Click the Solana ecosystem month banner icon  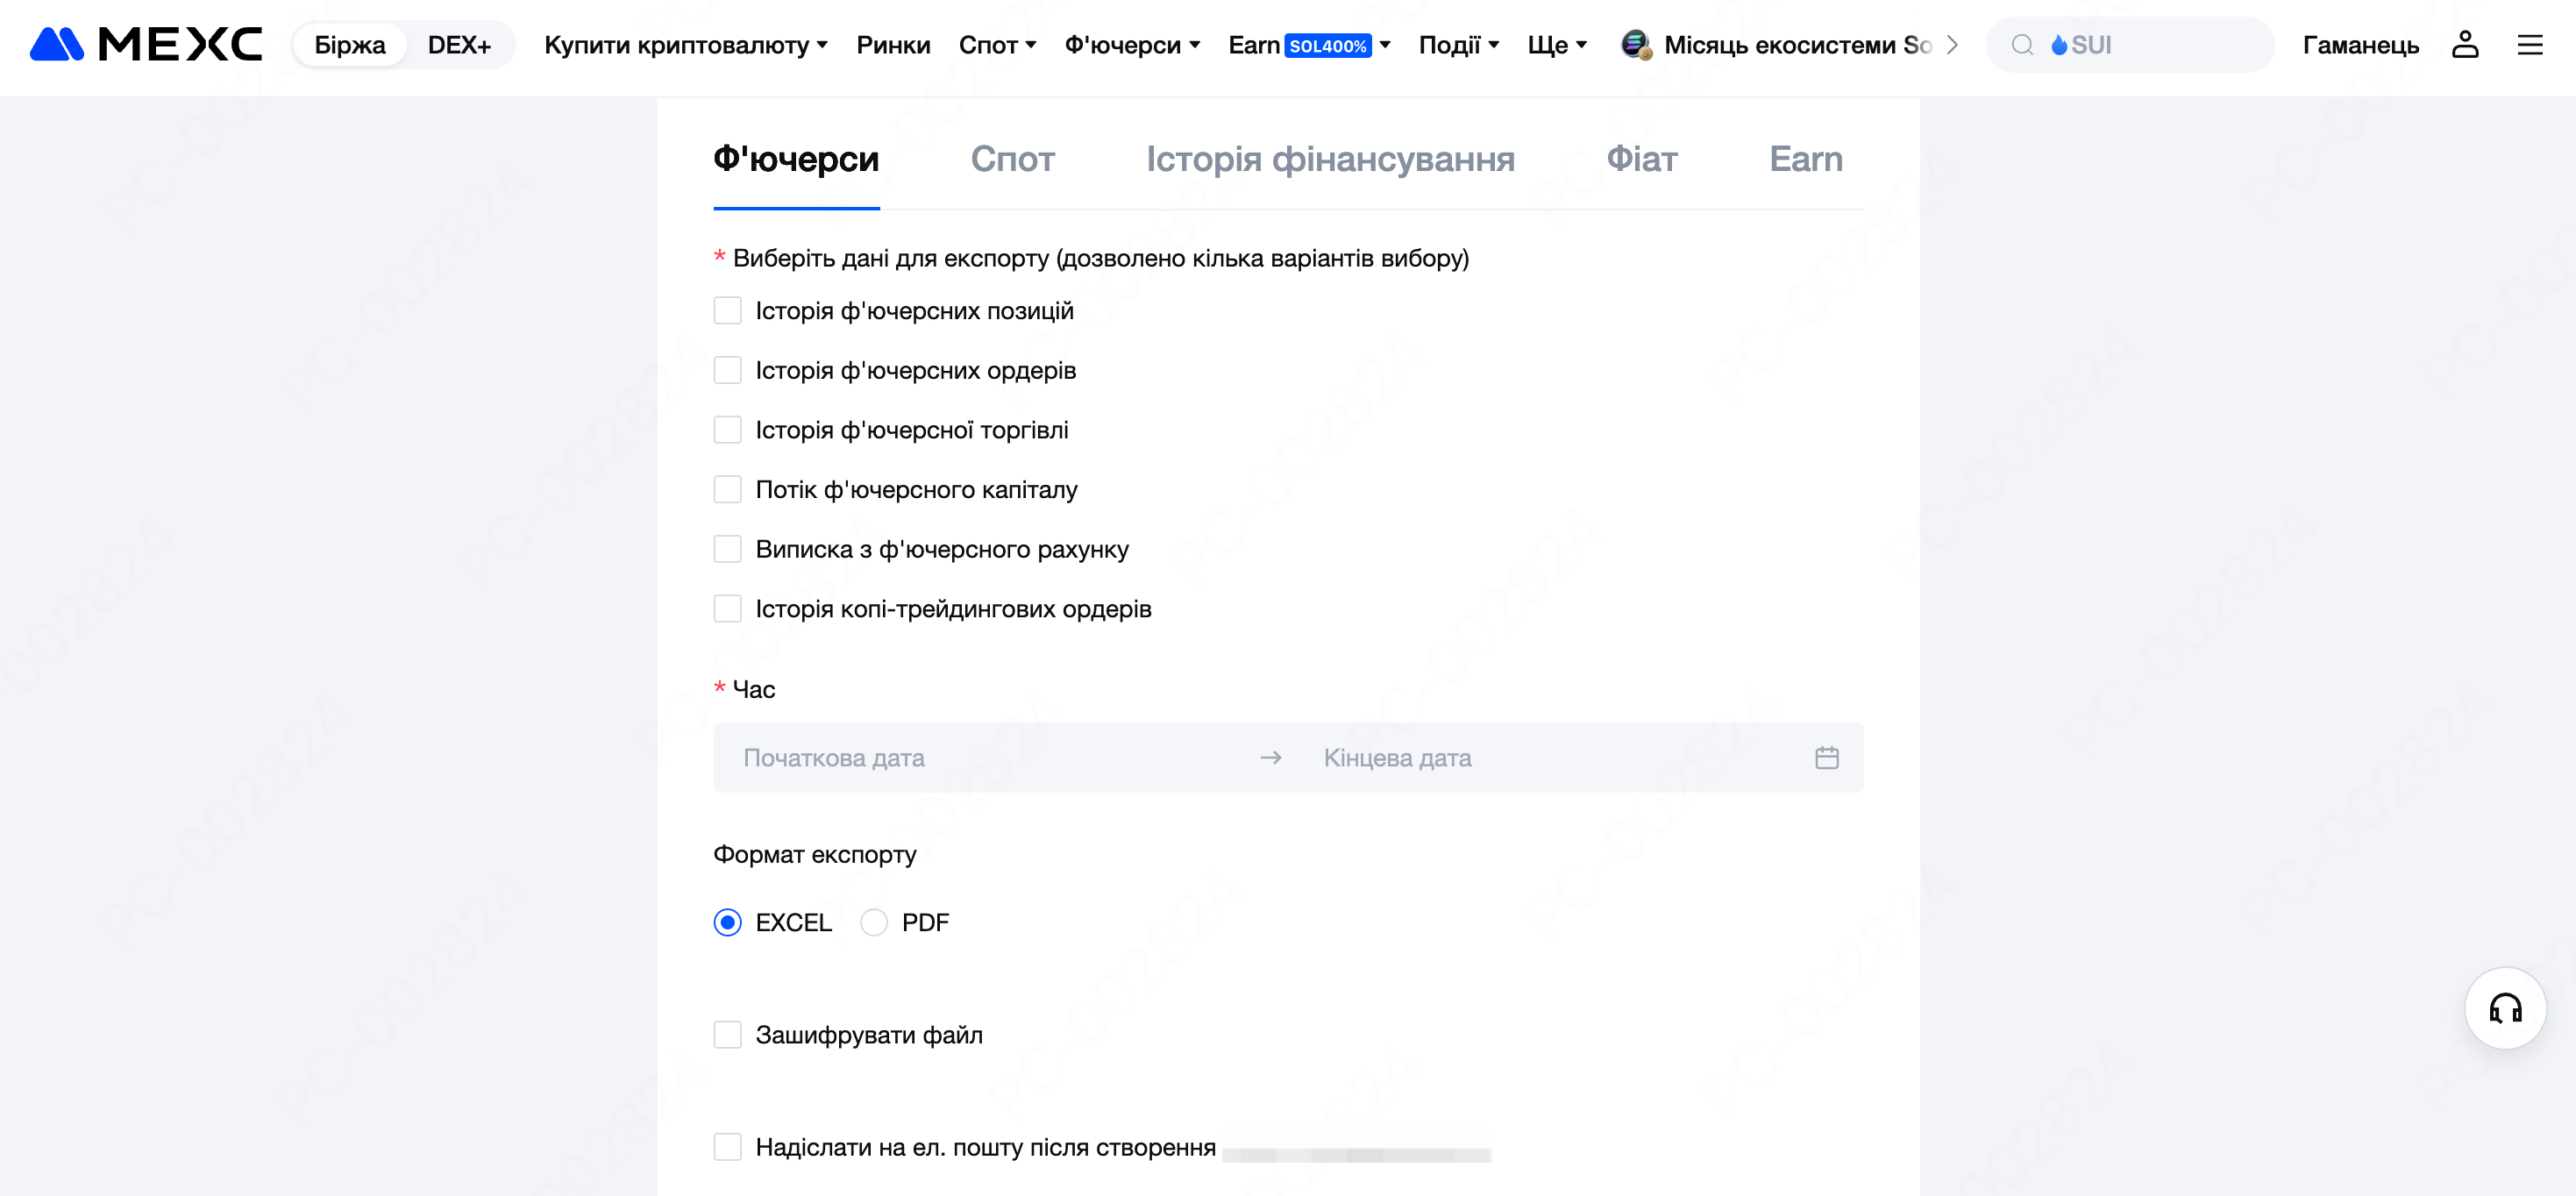pos(1636,44)
